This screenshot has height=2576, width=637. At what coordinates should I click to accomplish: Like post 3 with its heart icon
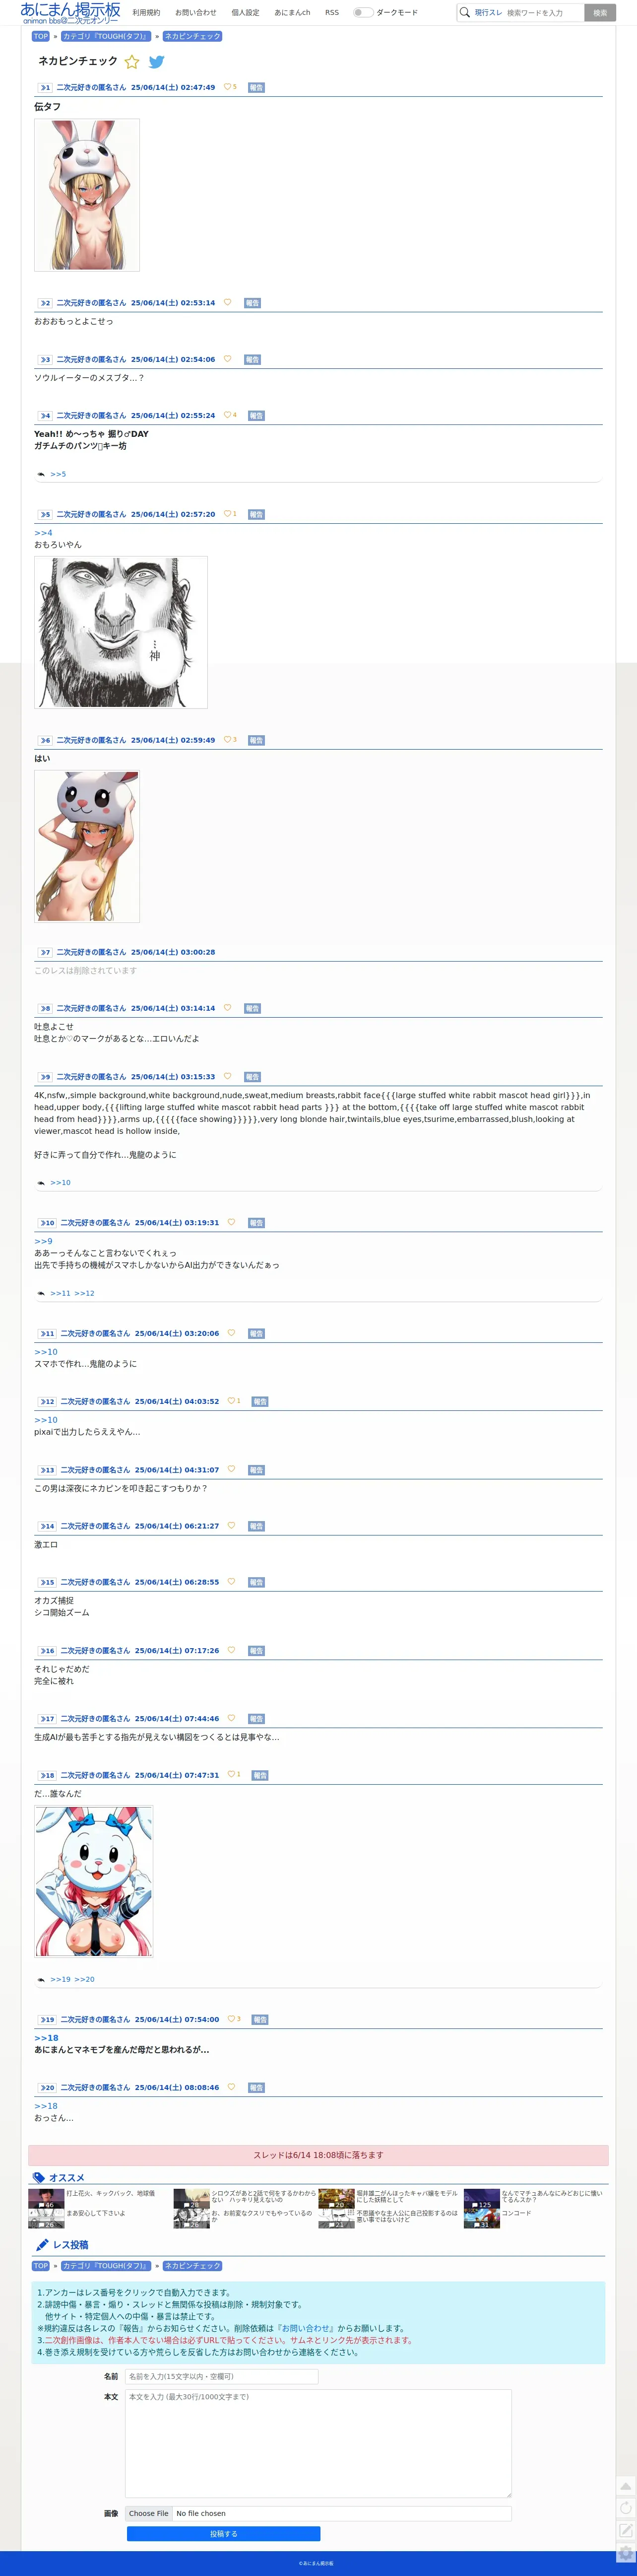pos(227,359)
